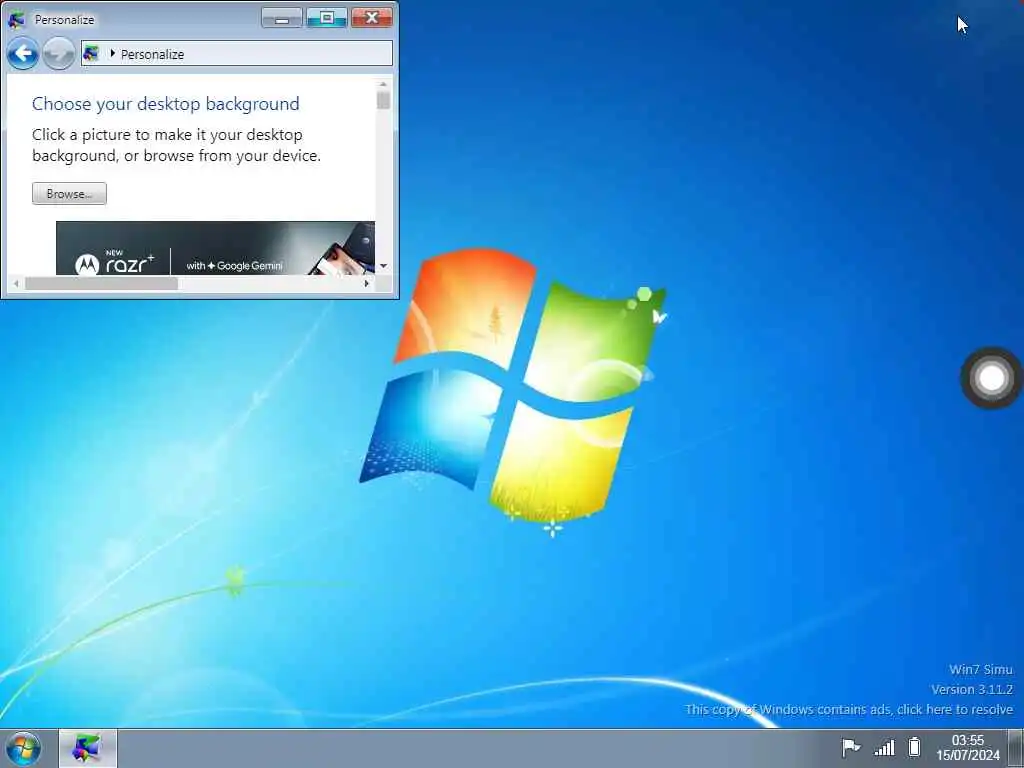The image size is (1024, 768).
Task: Click the horizontal scrollbar left arrow
Action: (16, 283)
